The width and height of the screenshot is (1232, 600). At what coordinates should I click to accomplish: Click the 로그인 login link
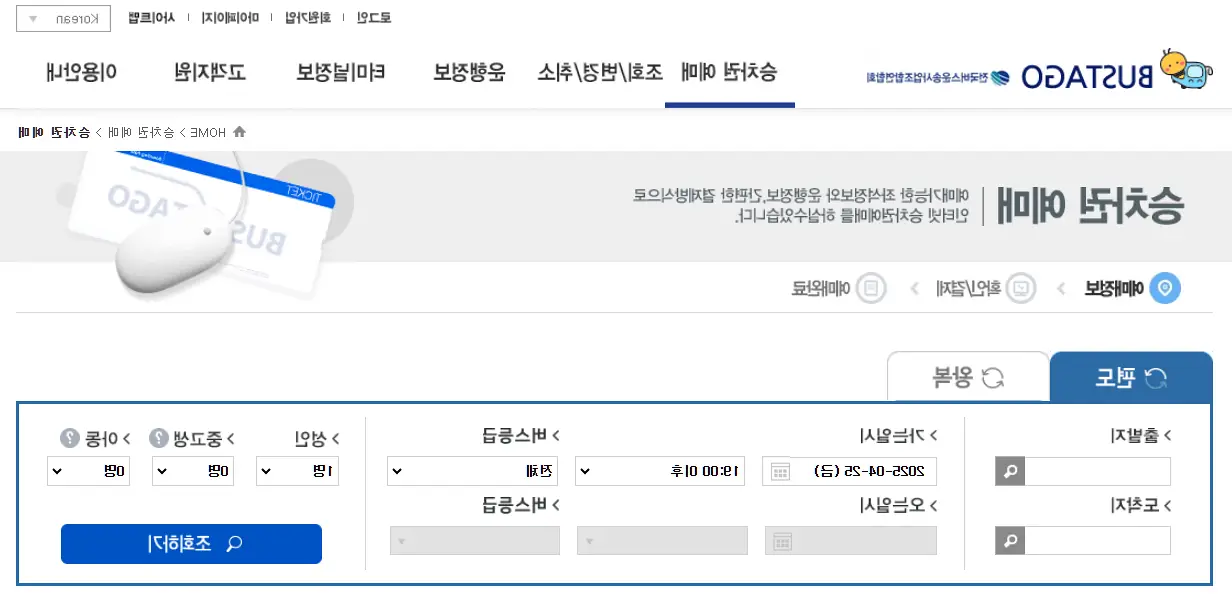[372, 19]
